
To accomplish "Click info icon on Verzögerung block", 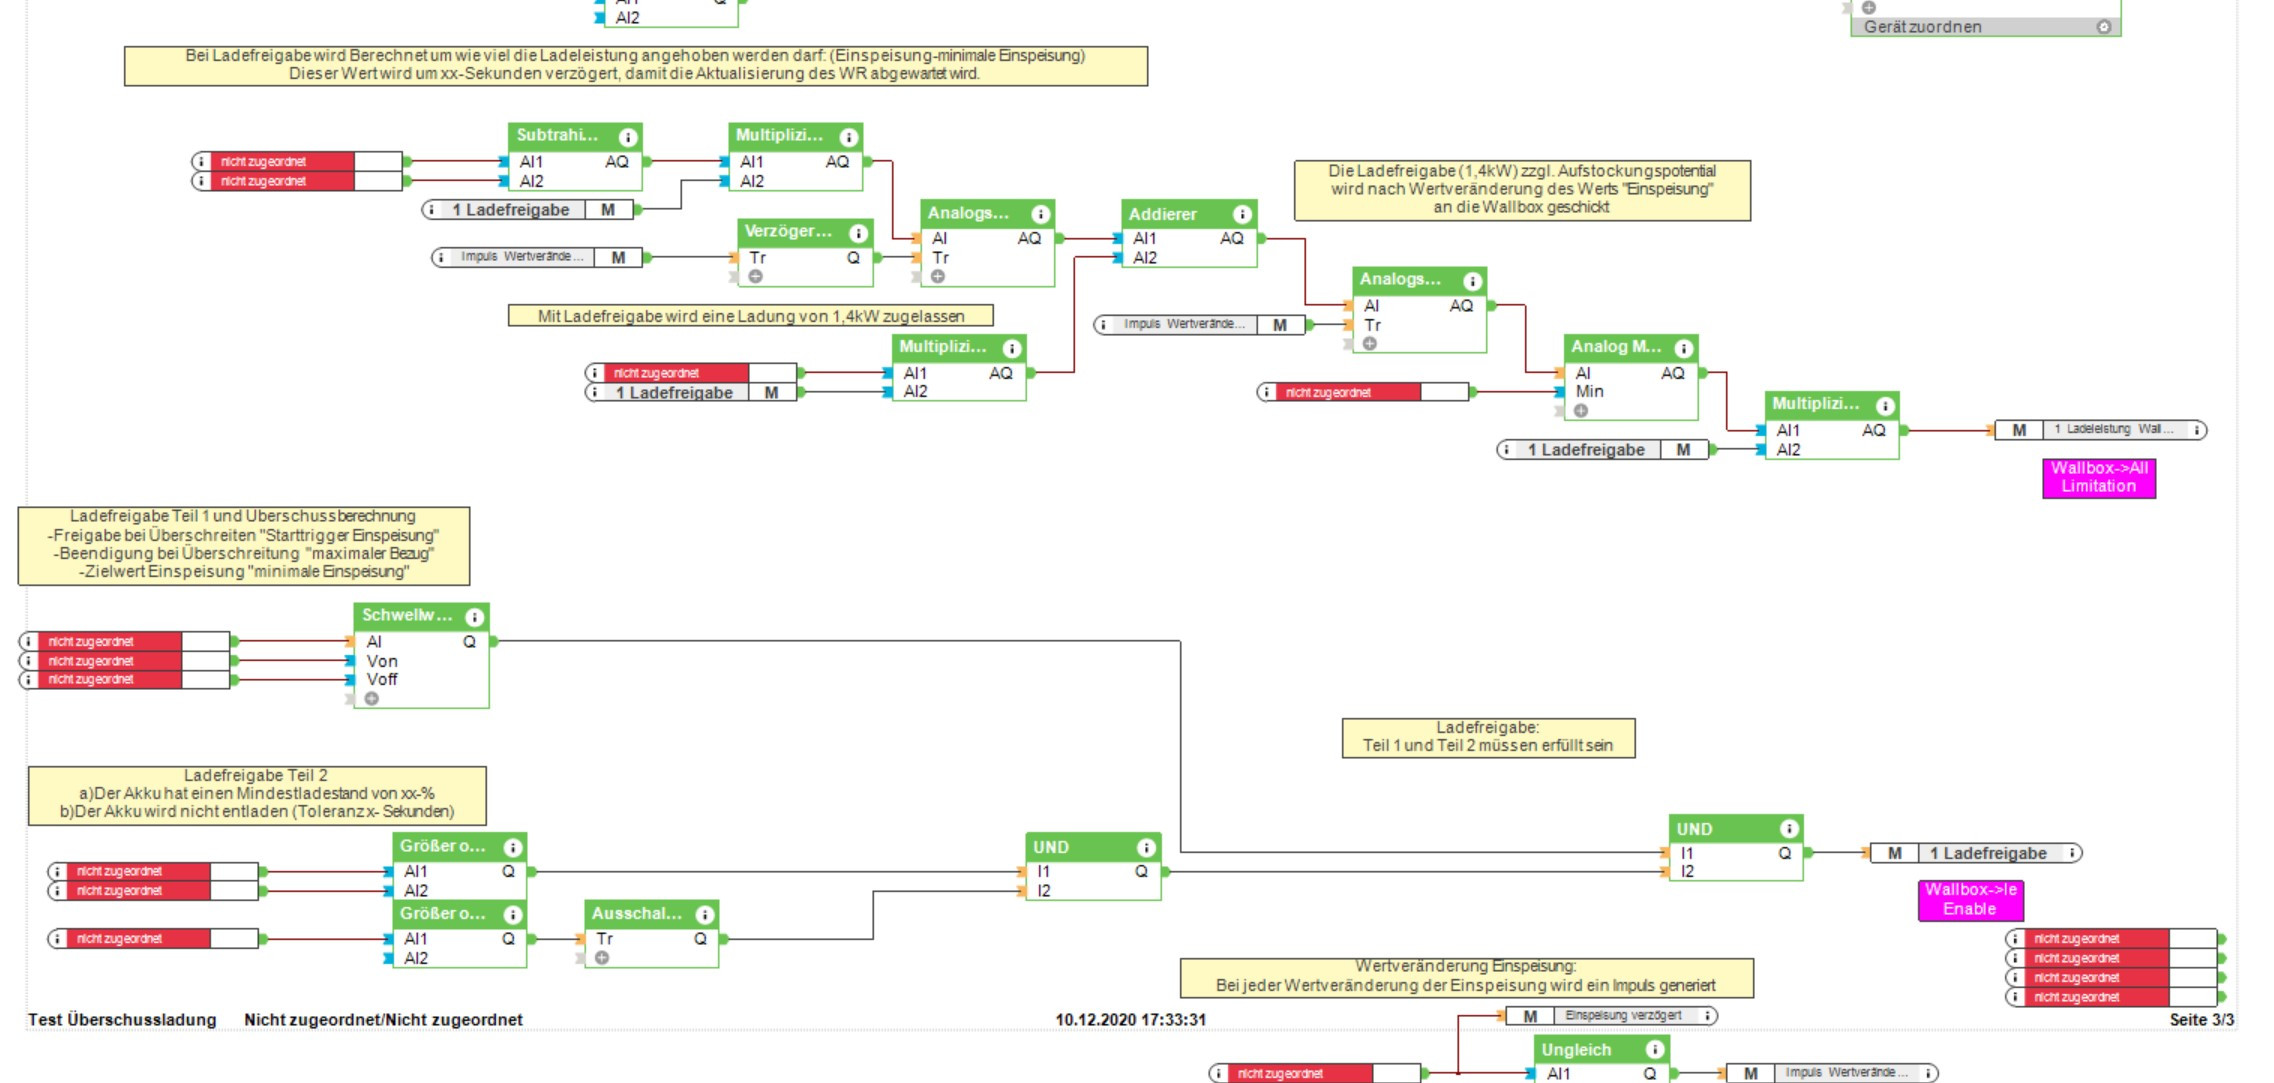I will [x=858, y=233].
